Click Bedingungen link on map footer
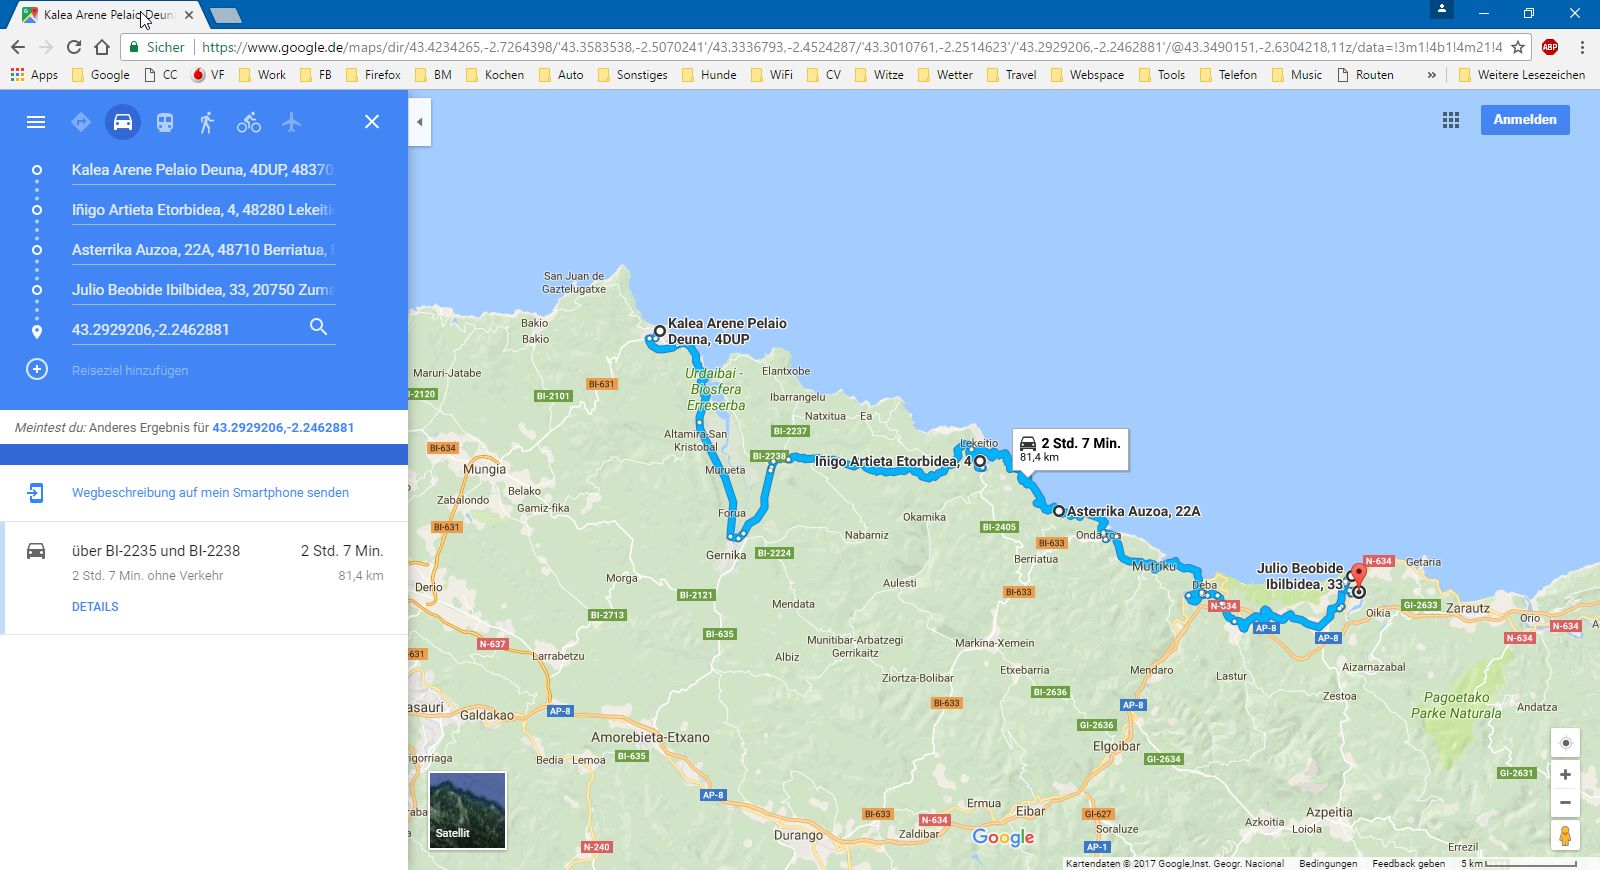Screen dimensions: 1600x870 (1328, 863)
